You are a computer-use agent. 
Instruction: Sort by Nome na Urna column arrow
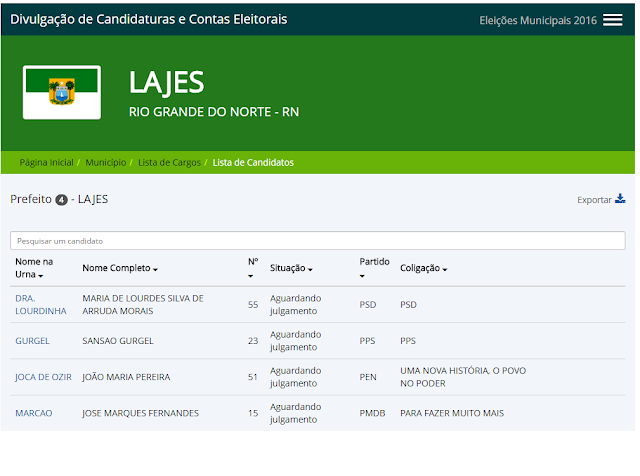coord(40,276)
